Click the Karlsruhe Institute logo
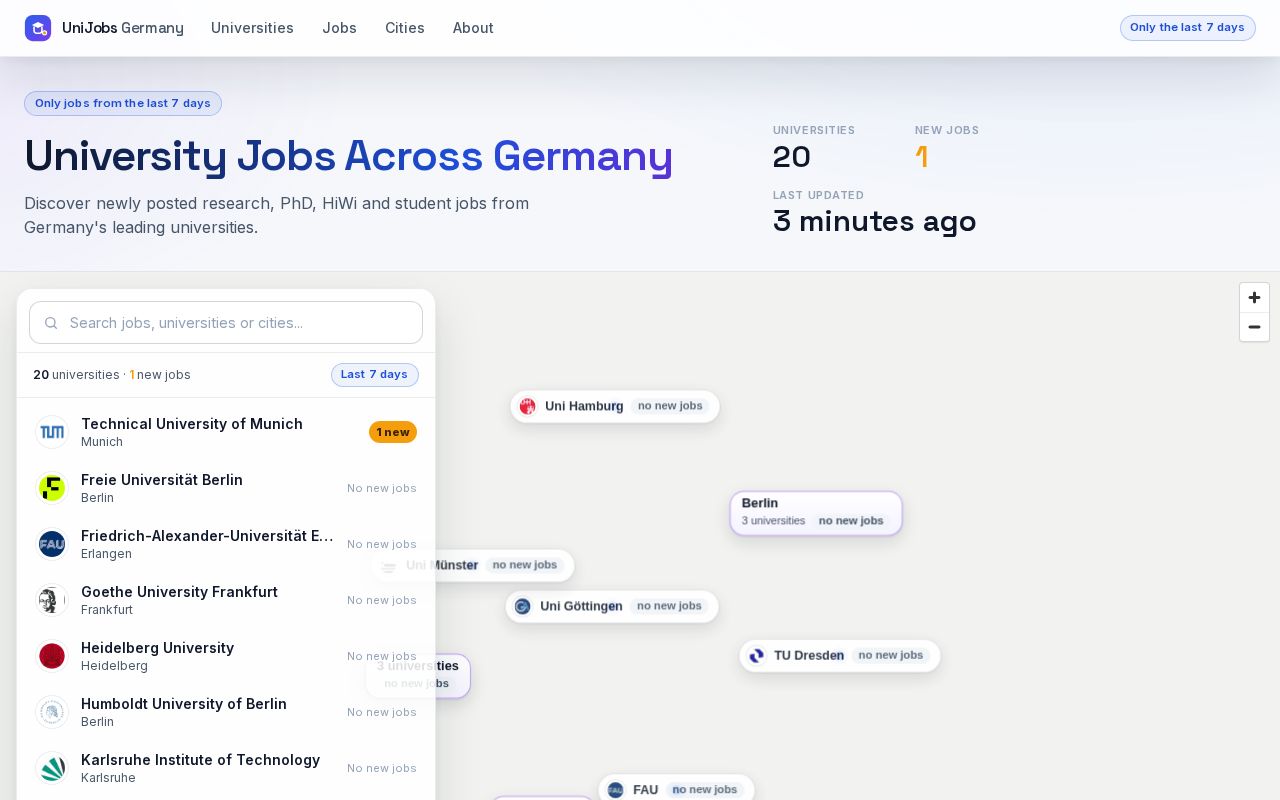This screenshot has width=1280, height=800. 52,768
